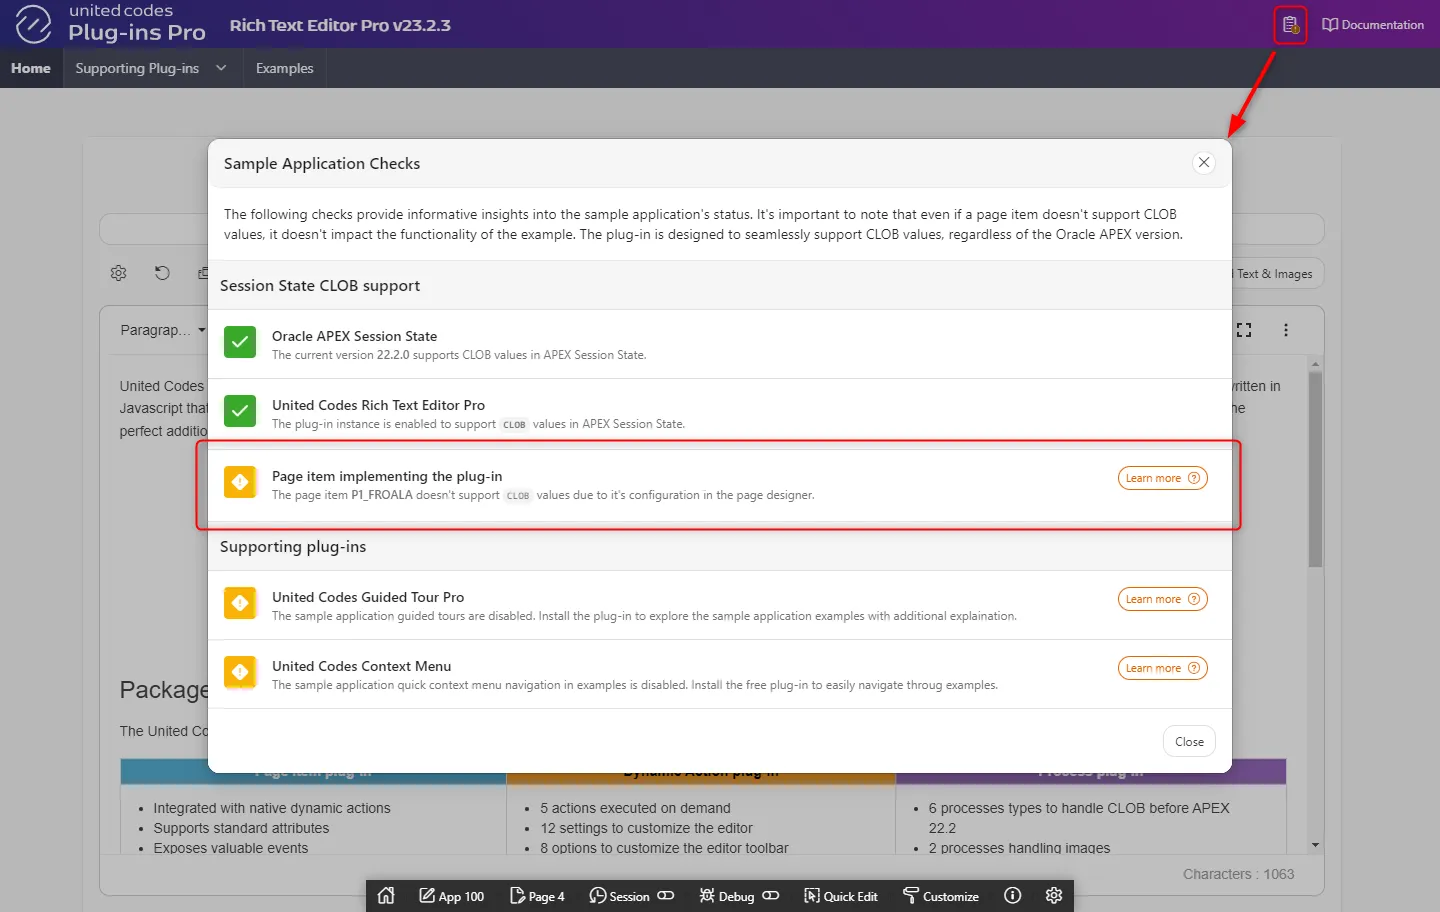This screenshot has width=1440, height=912.
Task: Open the Paragraph format dropdown
Action: 162,330
